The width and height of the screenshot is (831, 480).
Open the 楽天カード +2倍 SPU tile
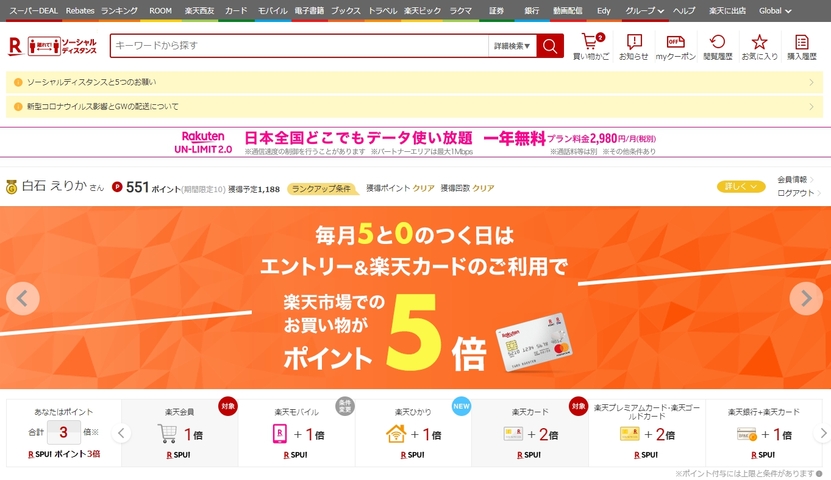click(x=530, y=433)
